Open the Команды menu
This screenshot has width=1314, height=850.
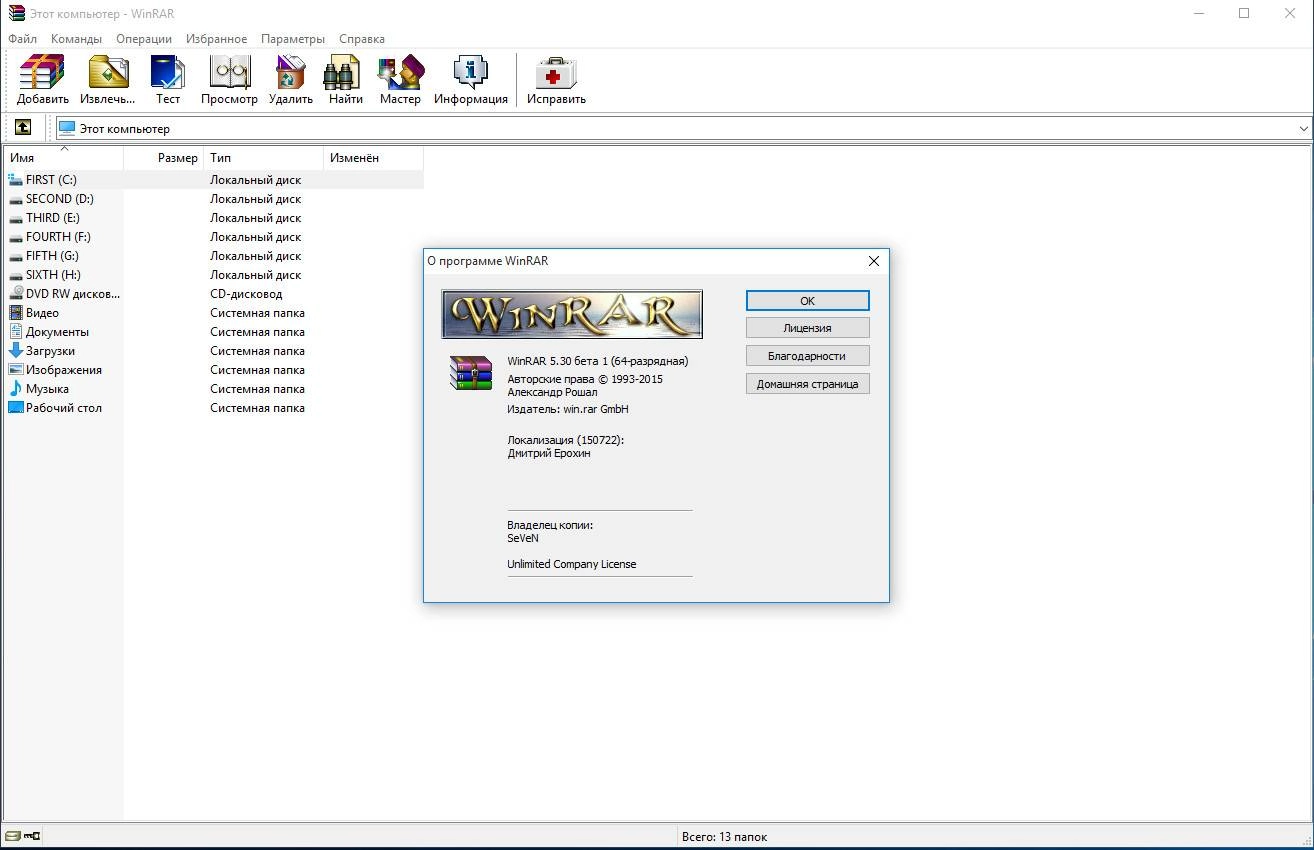77,39
